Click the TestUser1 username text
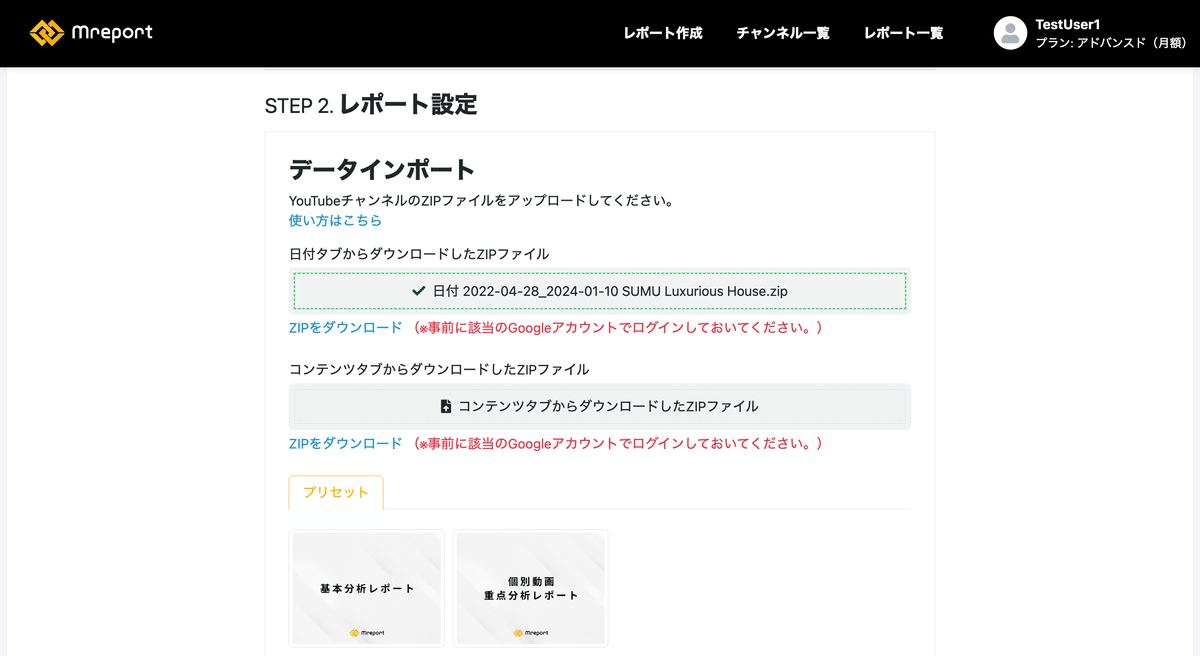 [x=1068, y=24]
